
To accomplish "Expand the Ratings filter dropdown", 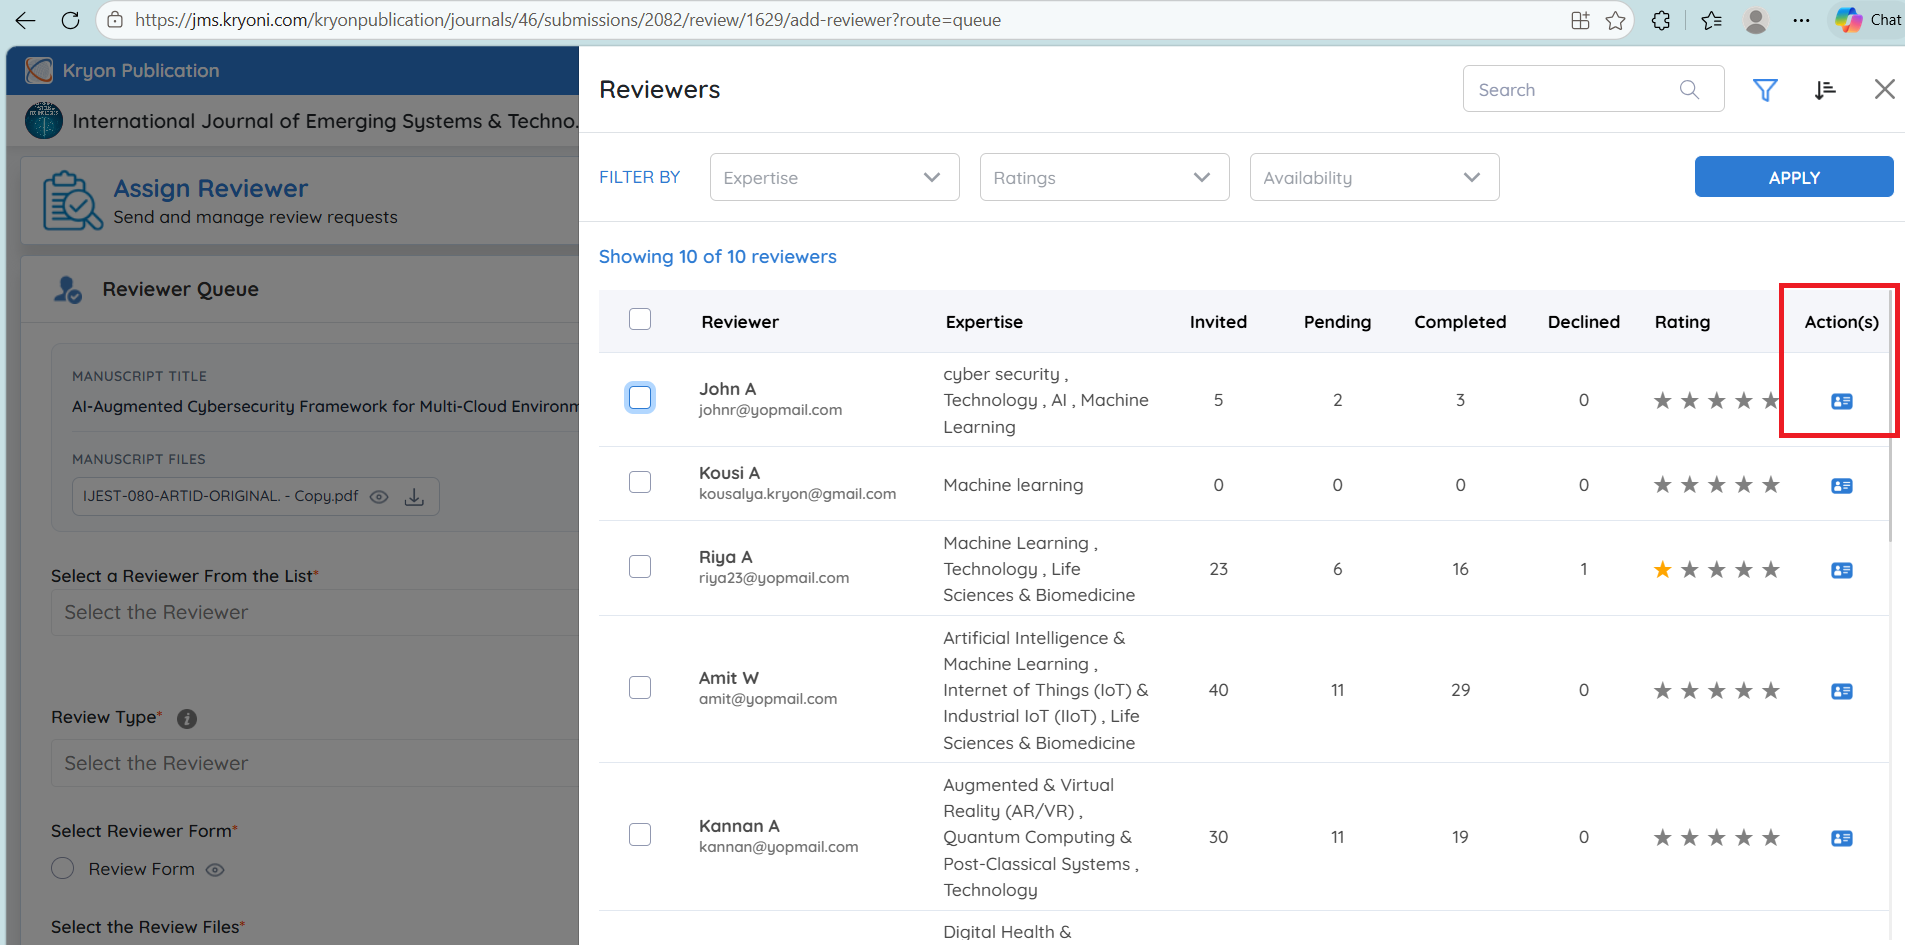I will point(1105,177).
